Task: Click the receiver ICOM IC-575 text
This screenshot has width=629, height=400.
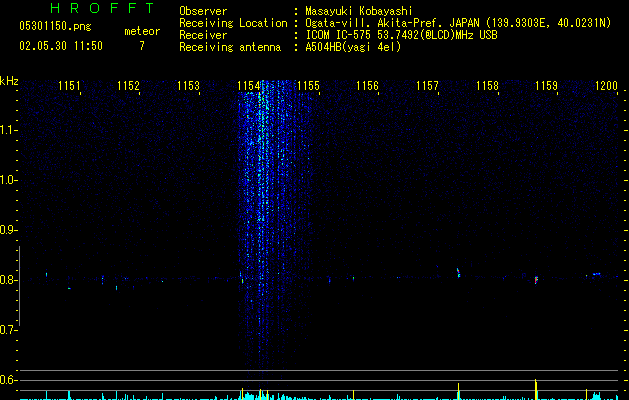Action: pyautogui.click(x=401, y=35)
